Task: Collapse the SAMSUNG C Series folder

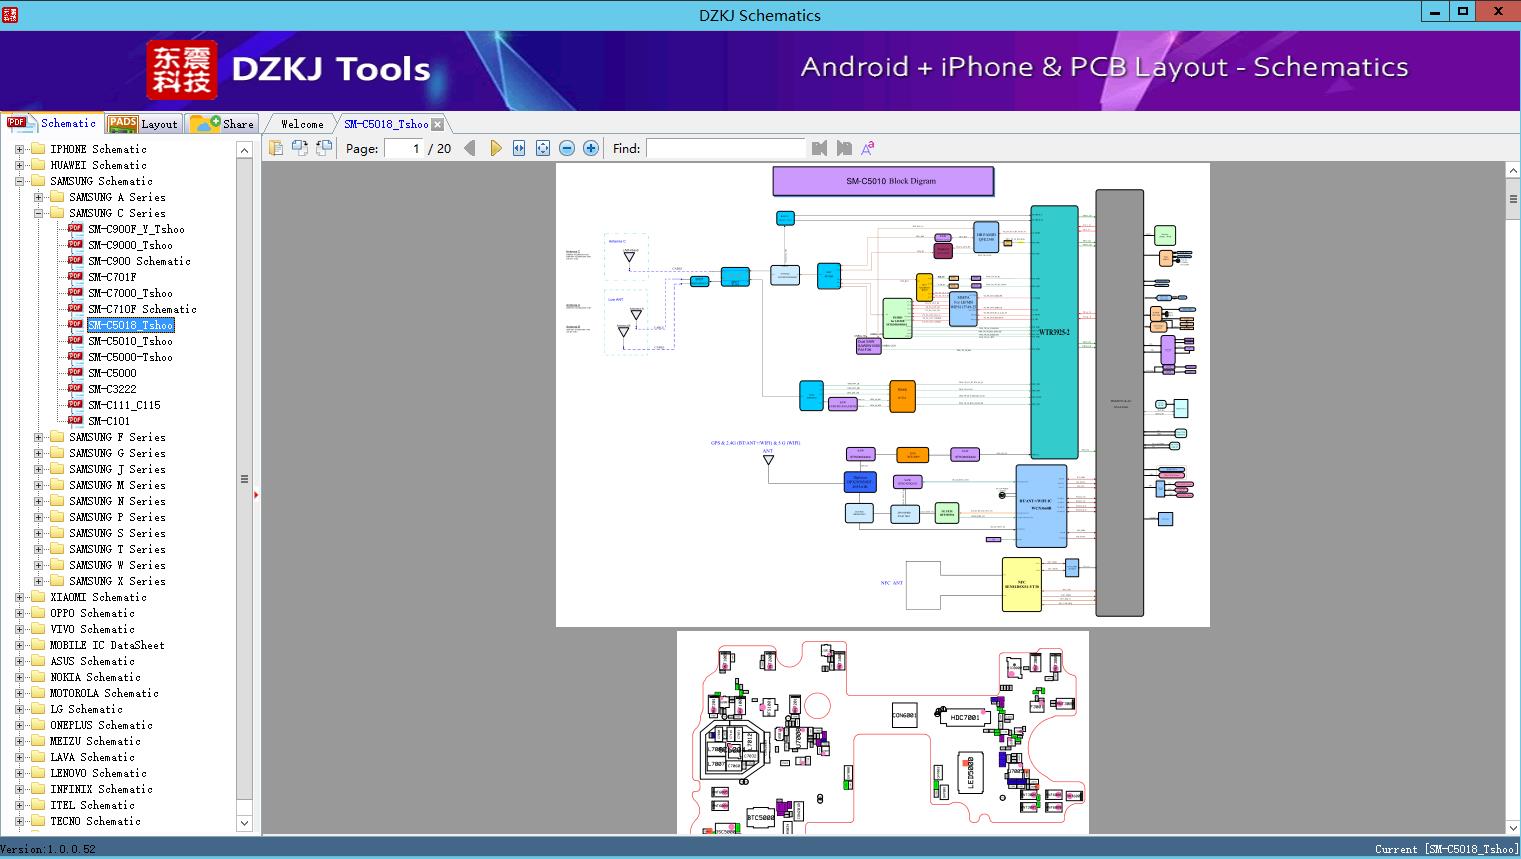Action: [38, 213]
